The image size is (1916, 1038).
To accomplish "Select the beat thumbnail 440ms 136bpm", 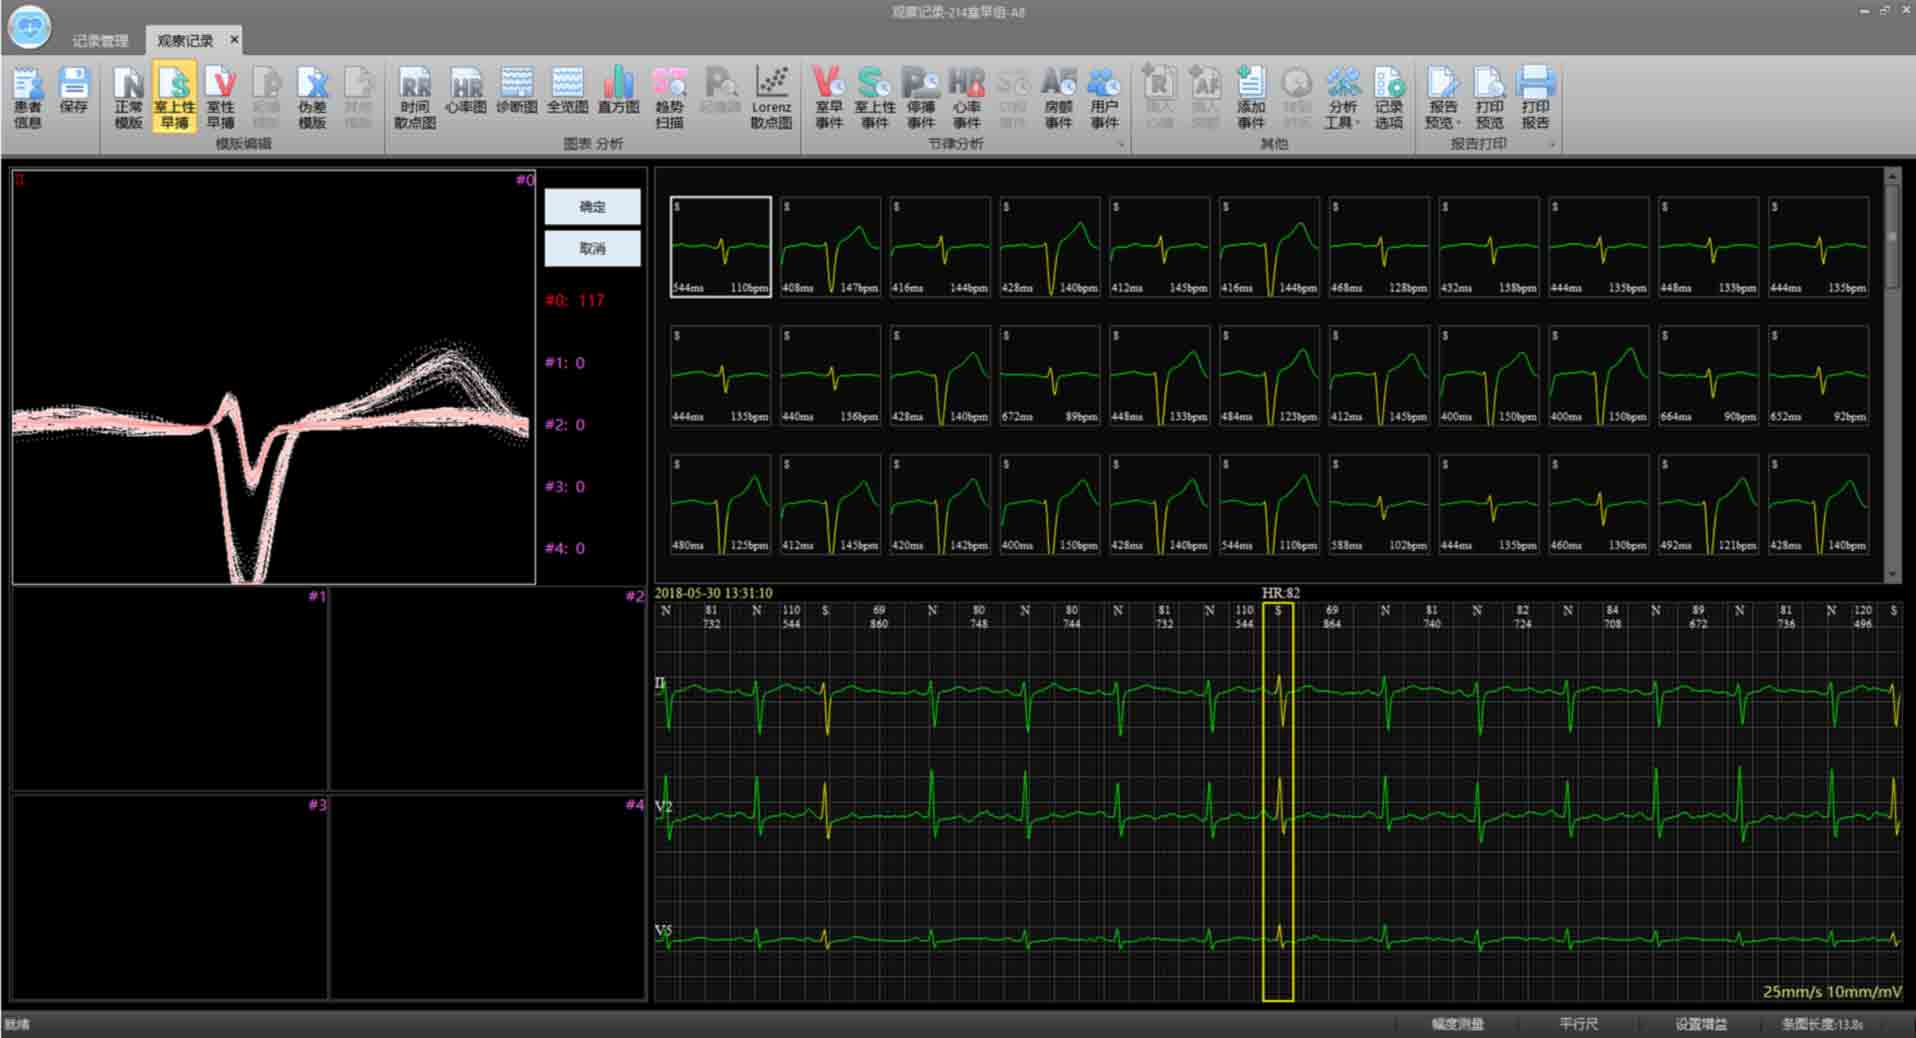I will click(830, 376).
